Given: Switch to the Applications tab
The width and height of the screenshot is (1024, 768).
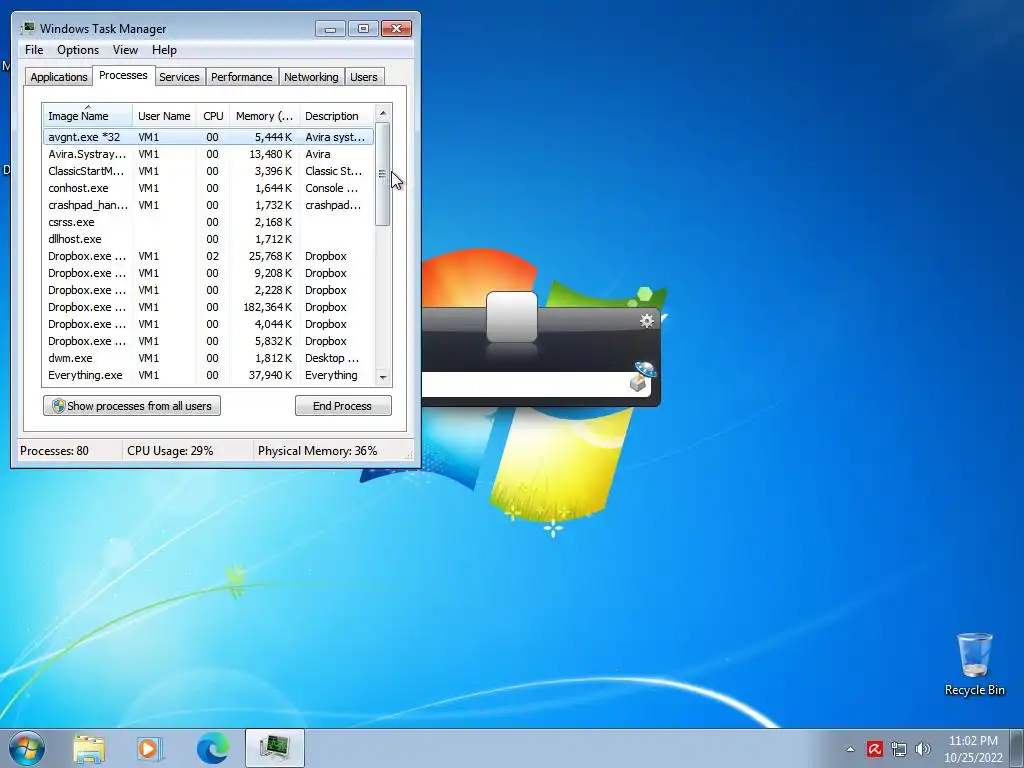Looking at the screenshot, I should [59, 77].
